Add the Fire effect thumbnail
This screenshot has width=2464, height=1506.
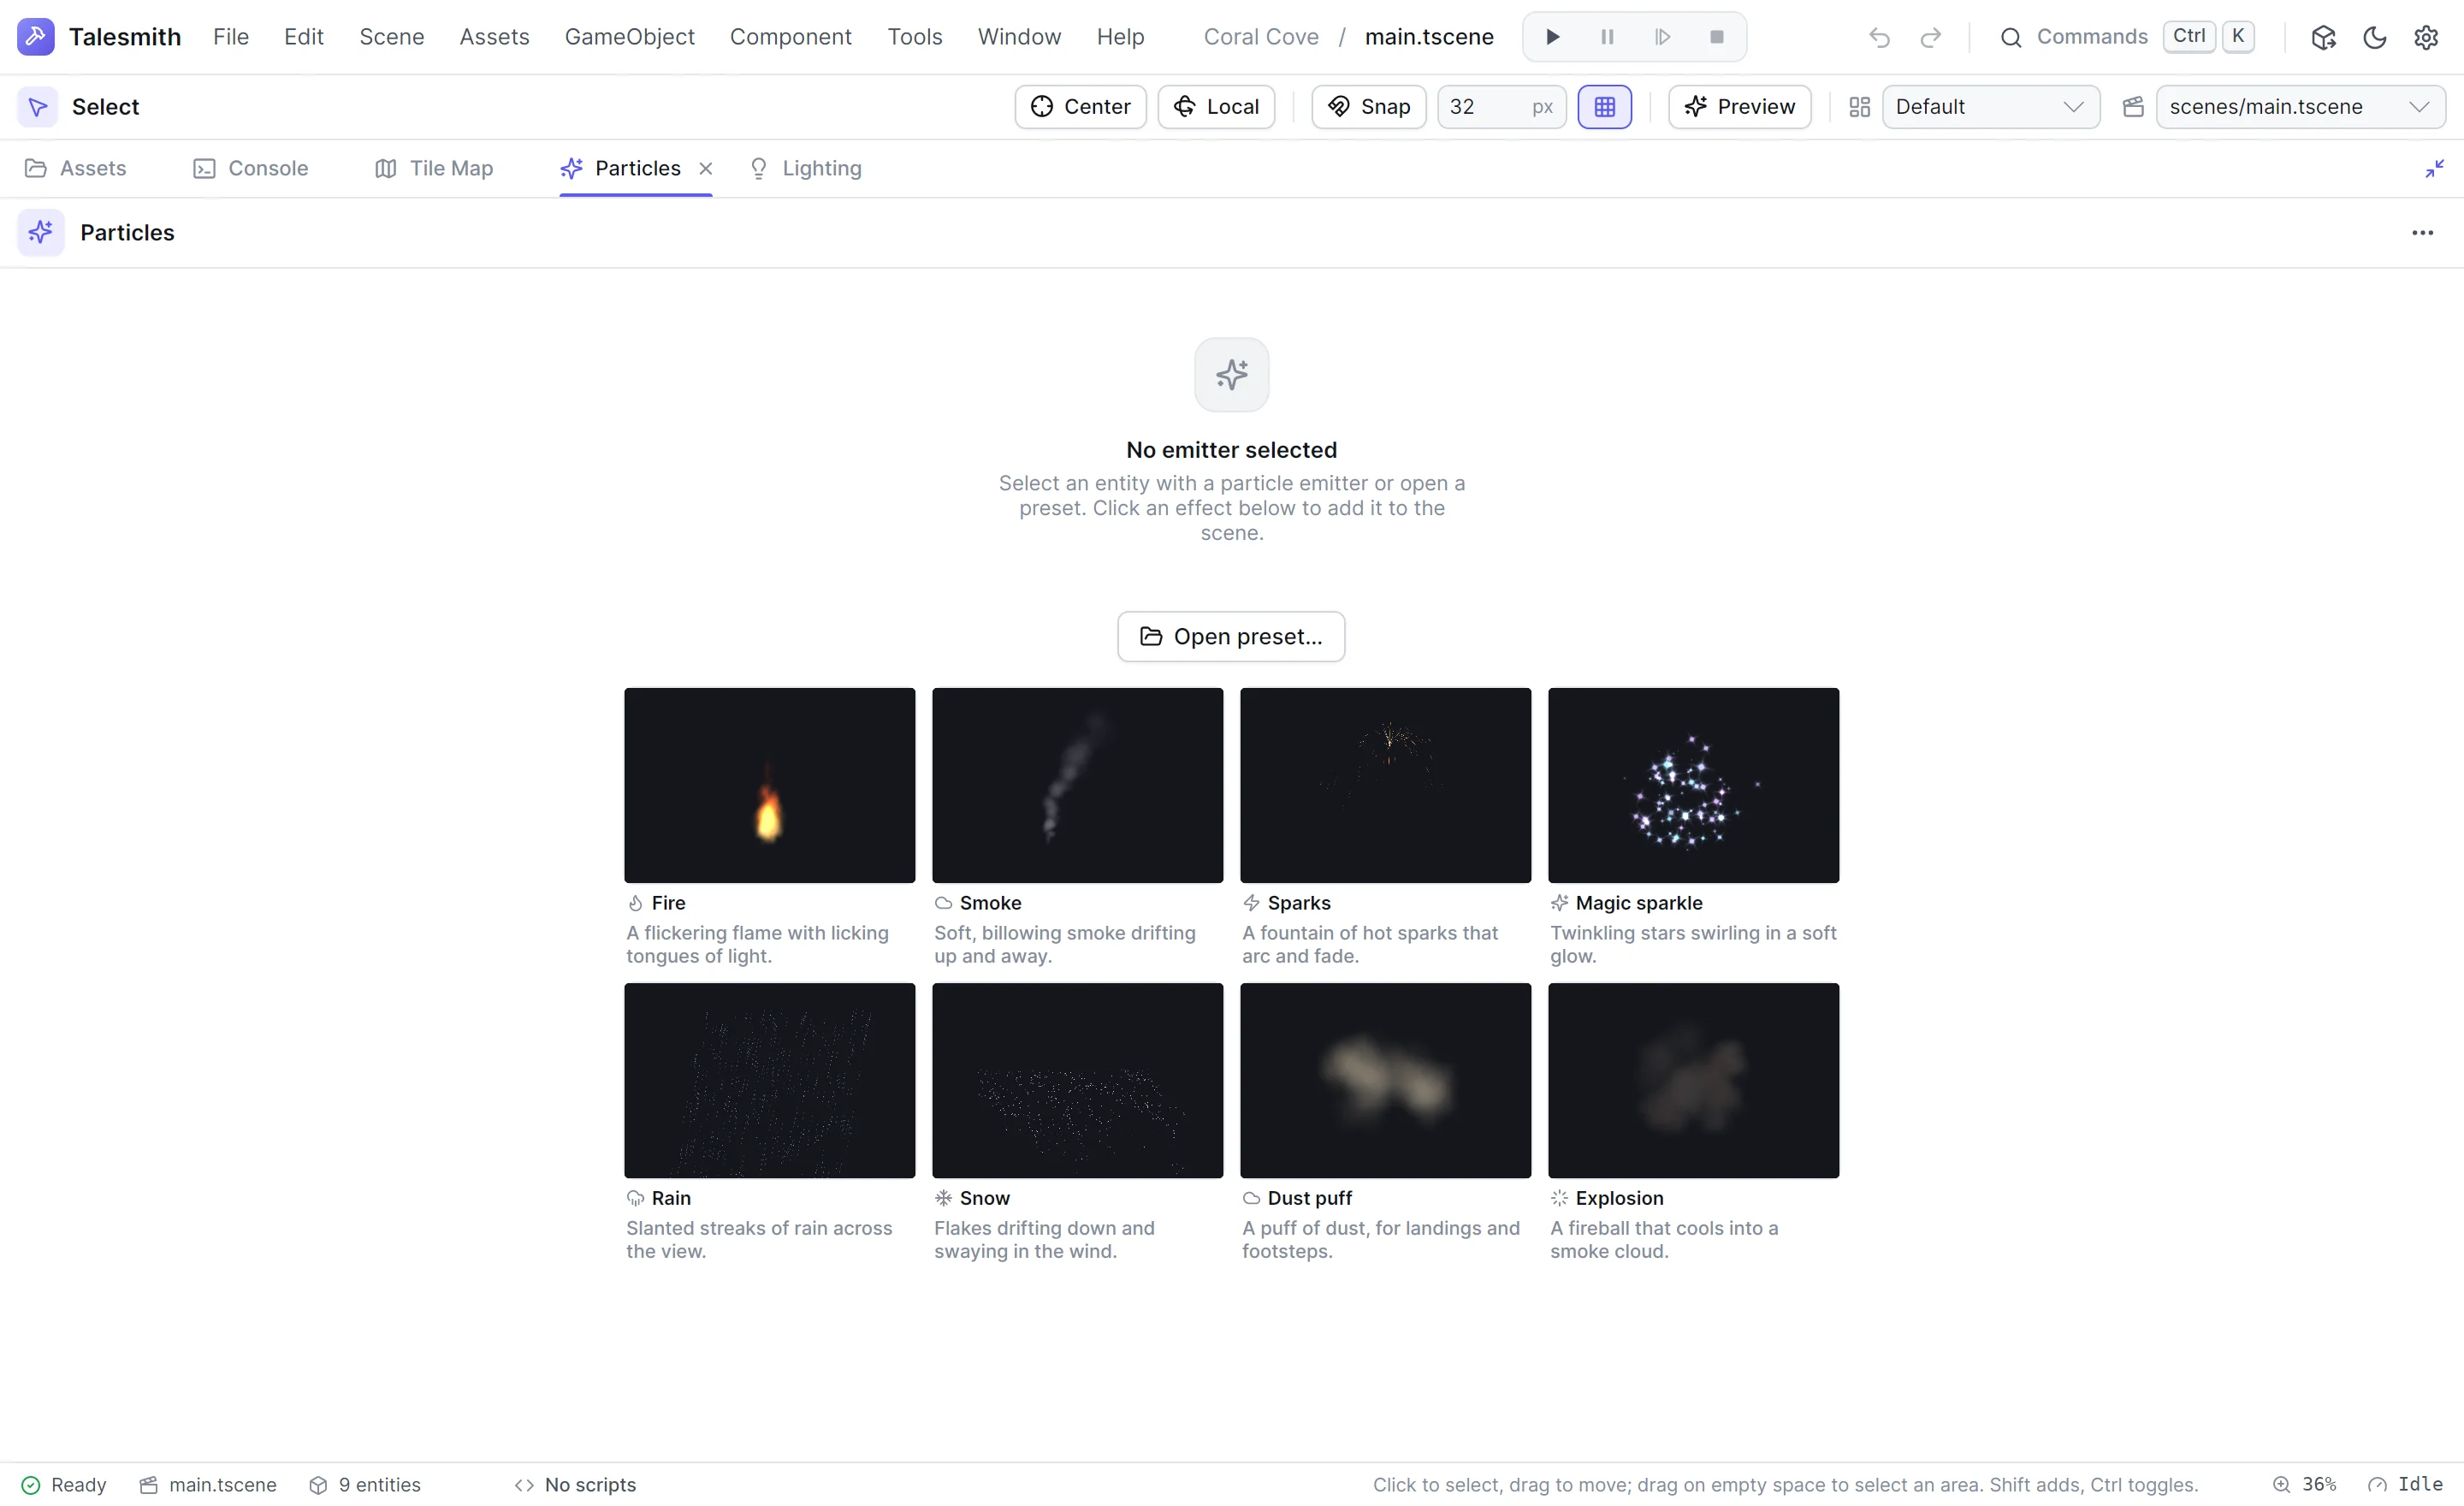769,785
